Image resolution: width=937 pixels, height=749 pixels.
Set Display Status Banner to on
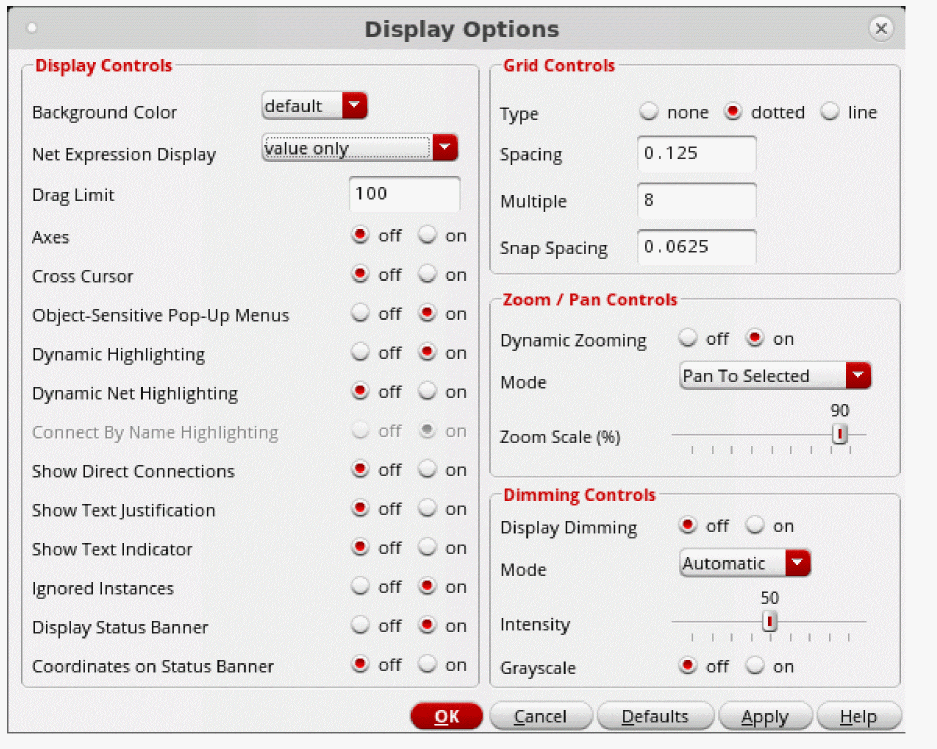pos(427,625)
